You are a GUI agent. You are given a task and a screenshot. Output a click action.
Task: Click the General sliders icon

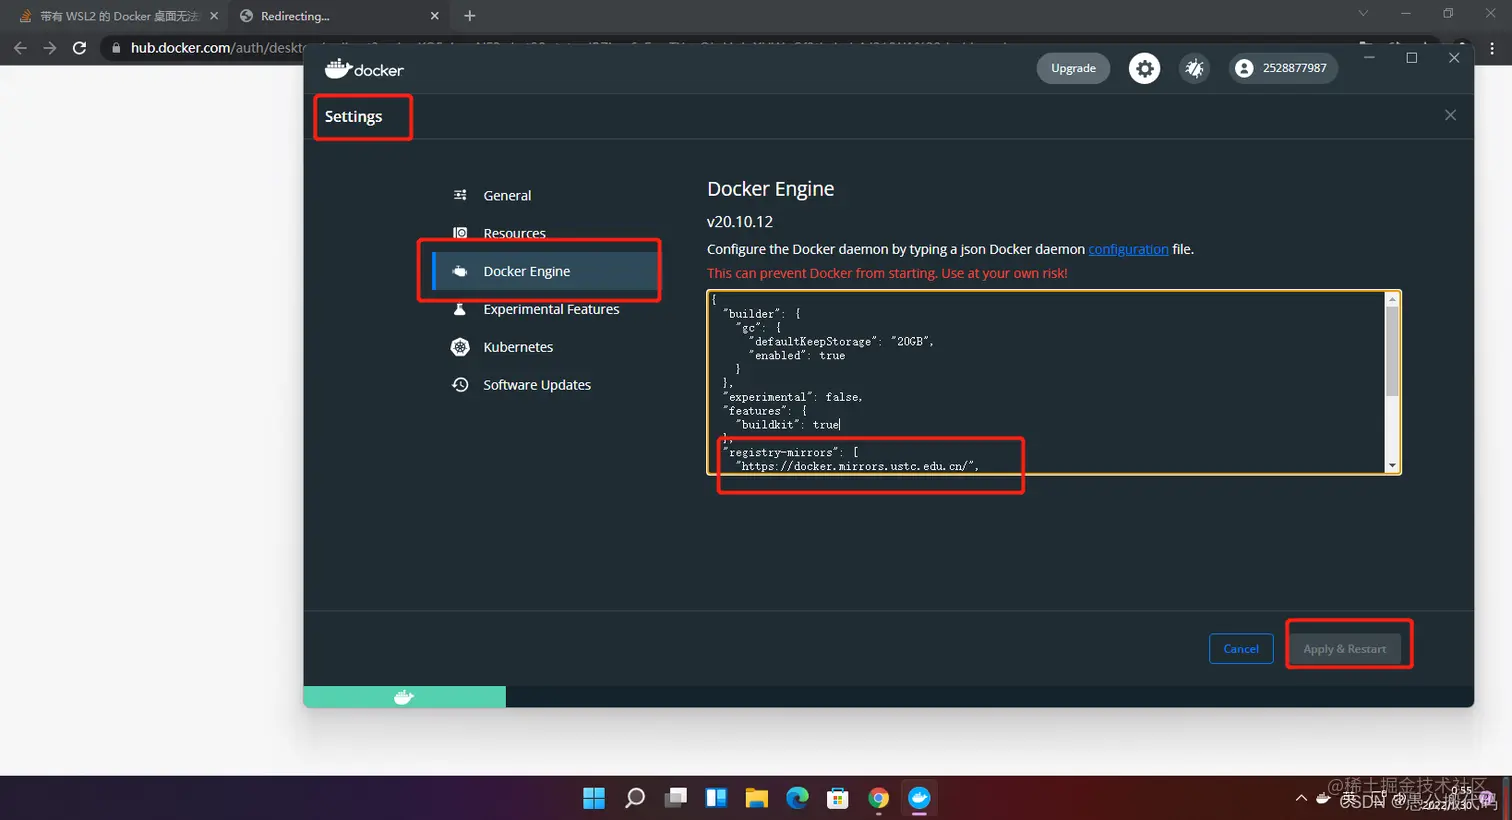(460, 195)
